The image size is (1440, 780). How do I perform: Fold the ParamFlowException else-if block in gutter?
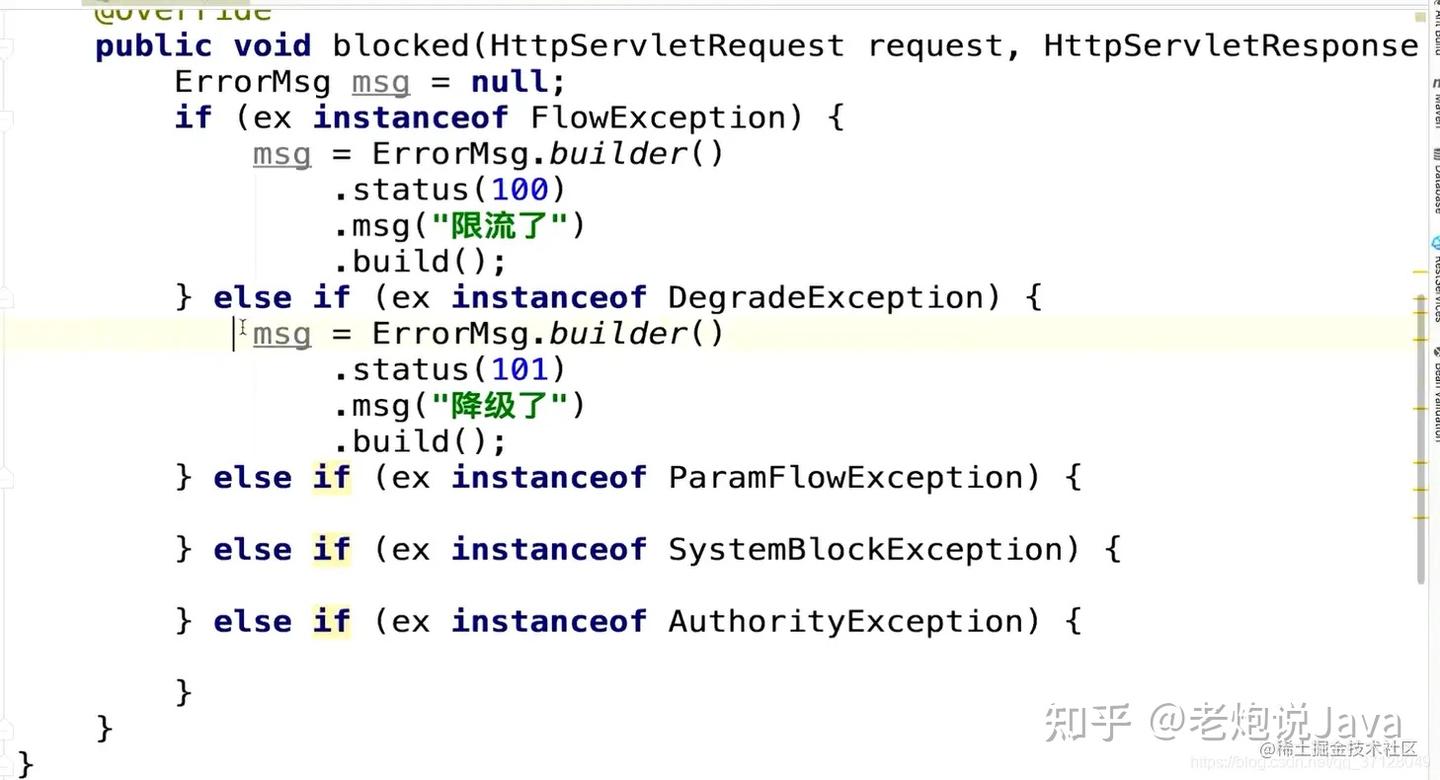(x=8, y=478)
